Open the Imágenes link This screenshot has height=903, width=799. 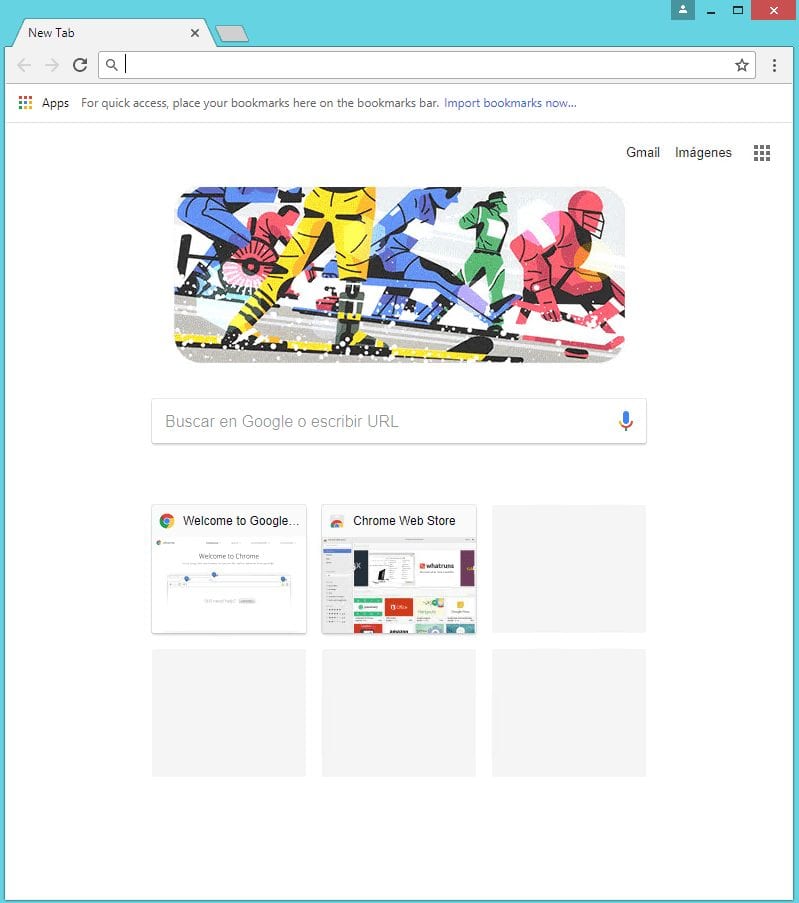click(703, 153)
